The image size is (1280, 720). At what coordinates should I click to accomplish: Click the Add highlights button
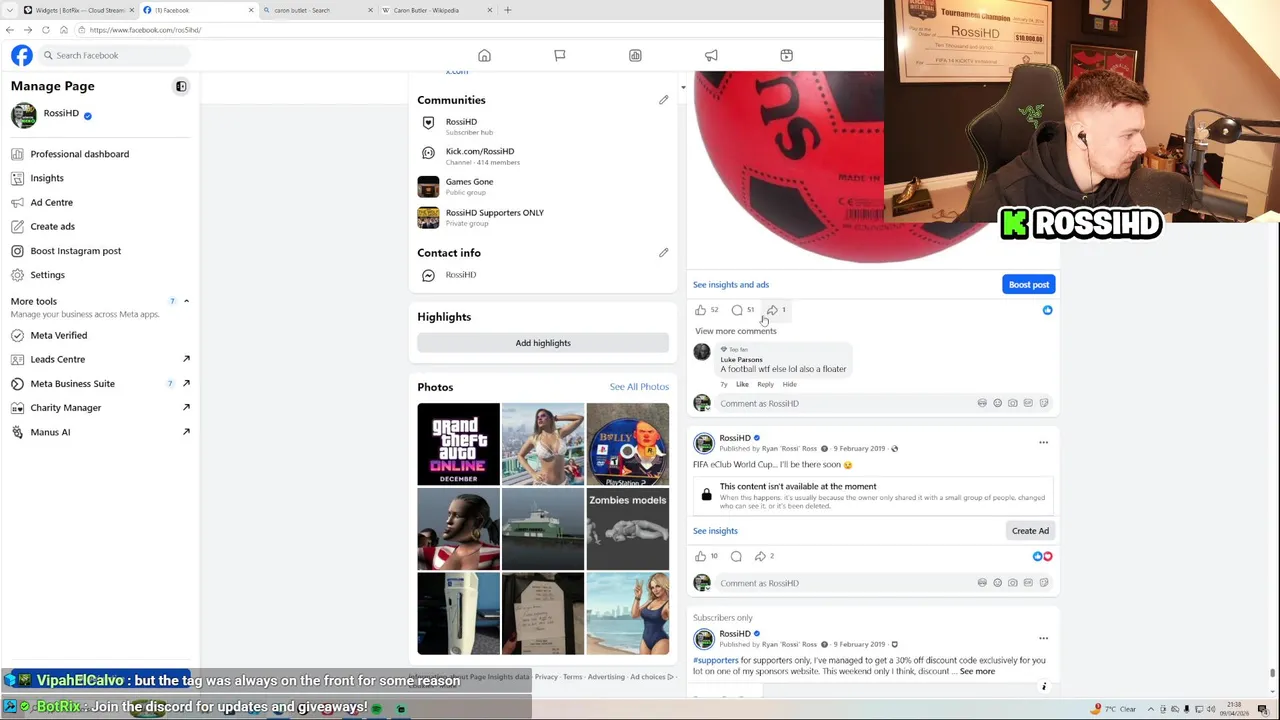[543, 343]
